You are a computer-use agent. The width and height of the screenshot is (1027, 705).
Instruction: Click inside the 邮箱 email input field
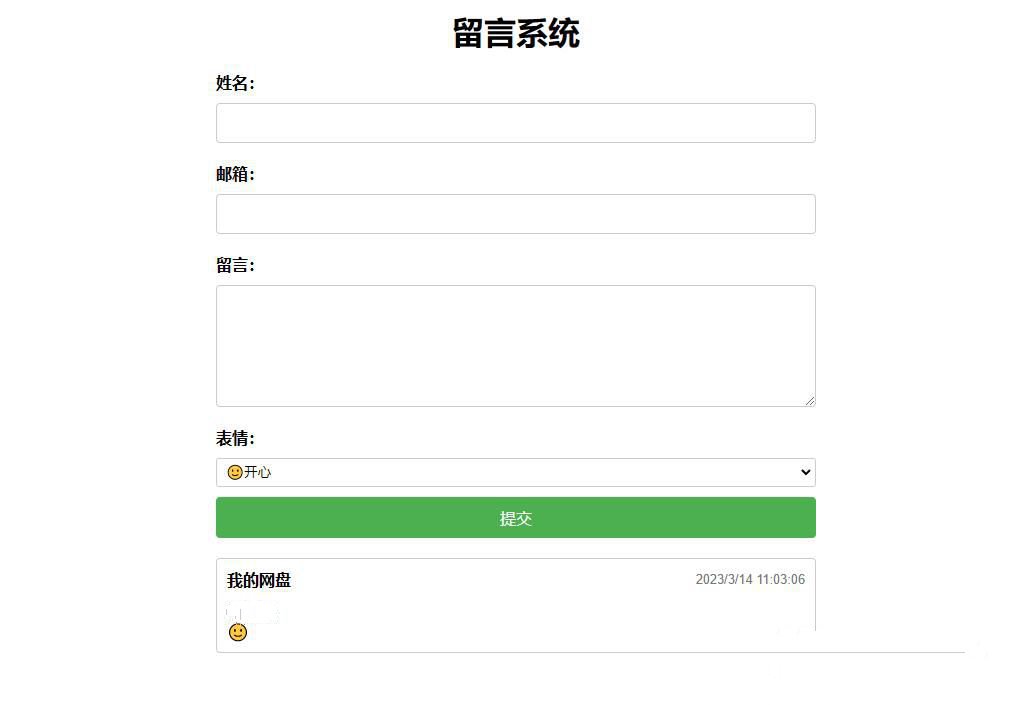[515, 213]
